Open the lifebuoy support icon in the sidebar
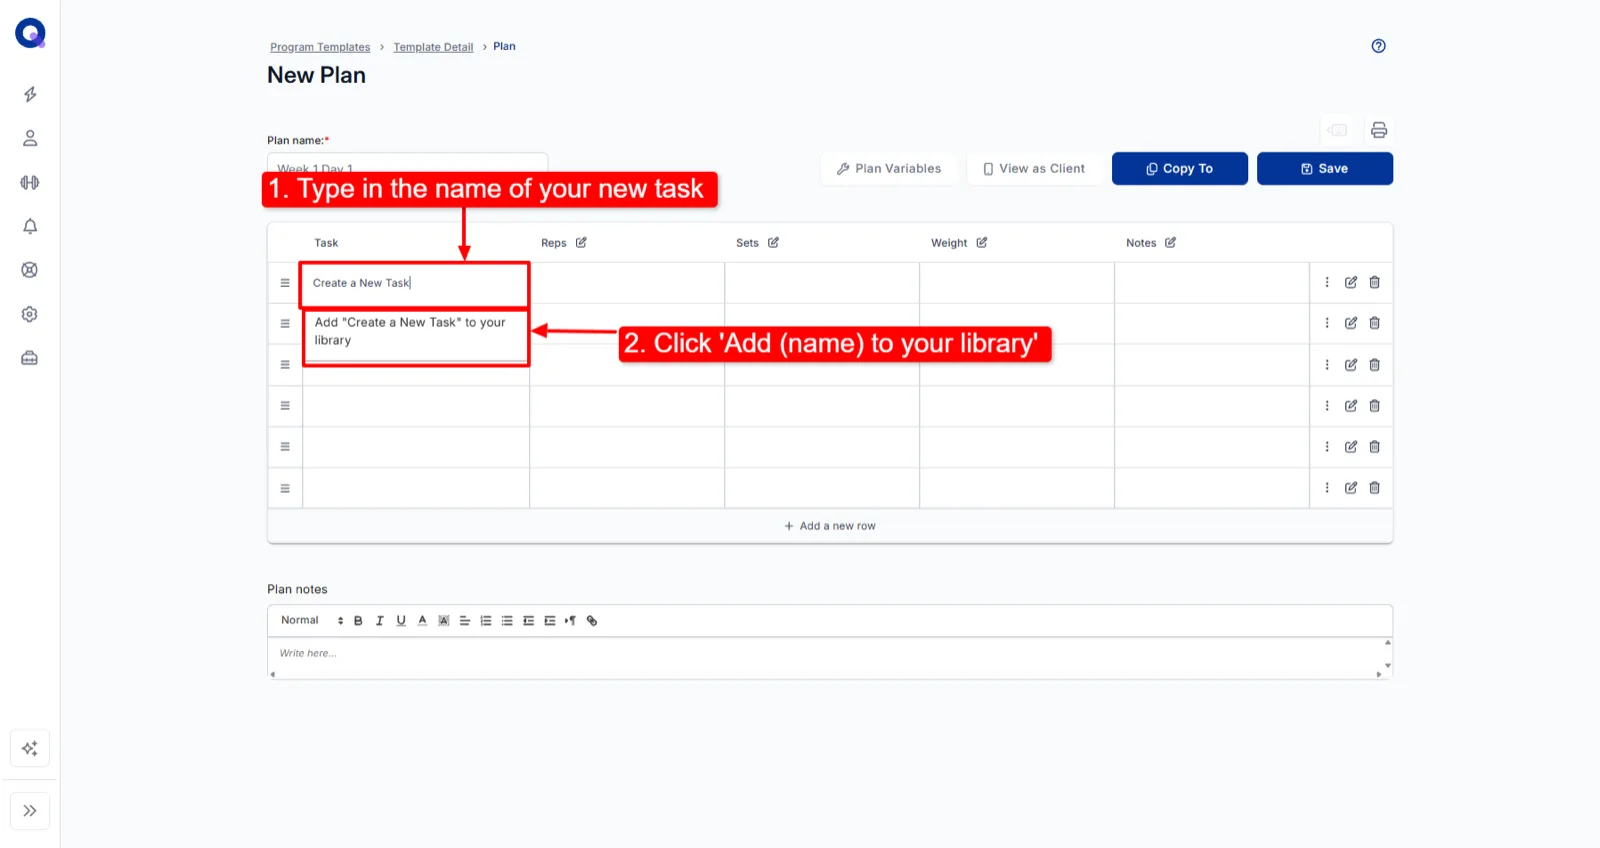 pos(30,270)
